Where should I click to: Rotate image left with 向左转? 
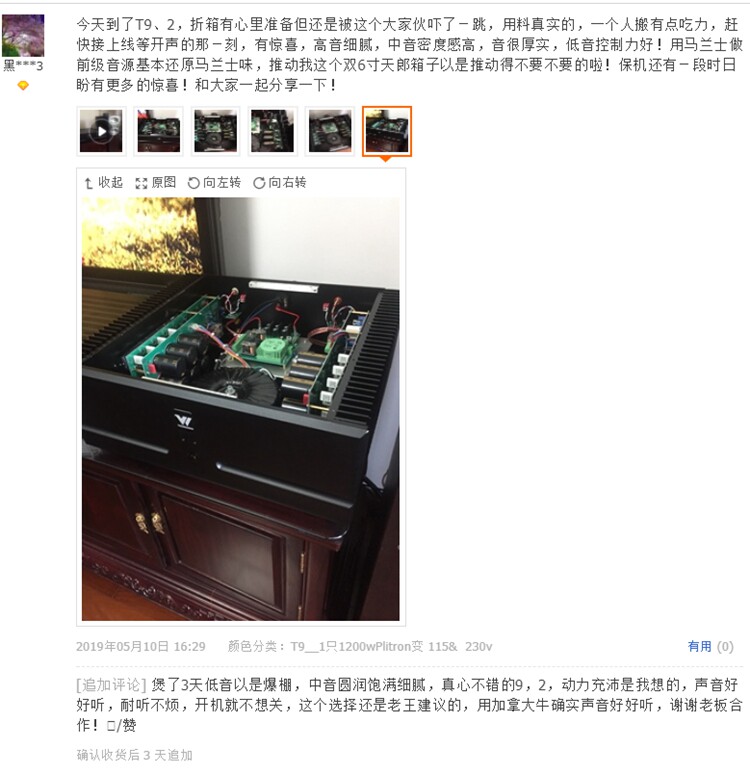[214, 183]
